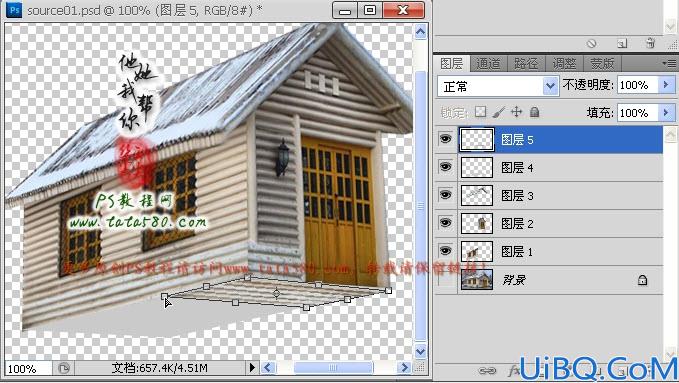
Task: Select the 图层 3 thumbnail
Action: (x=476, y=195)
